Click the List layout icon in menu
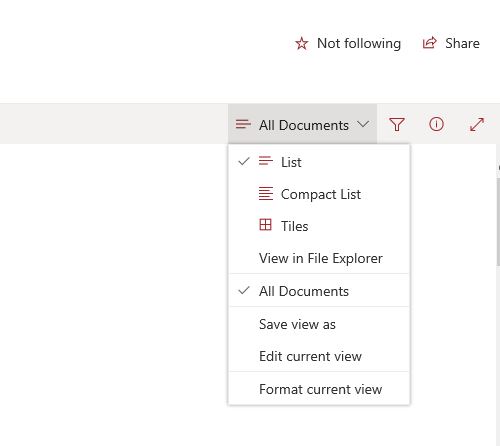 tap(266, 161)
